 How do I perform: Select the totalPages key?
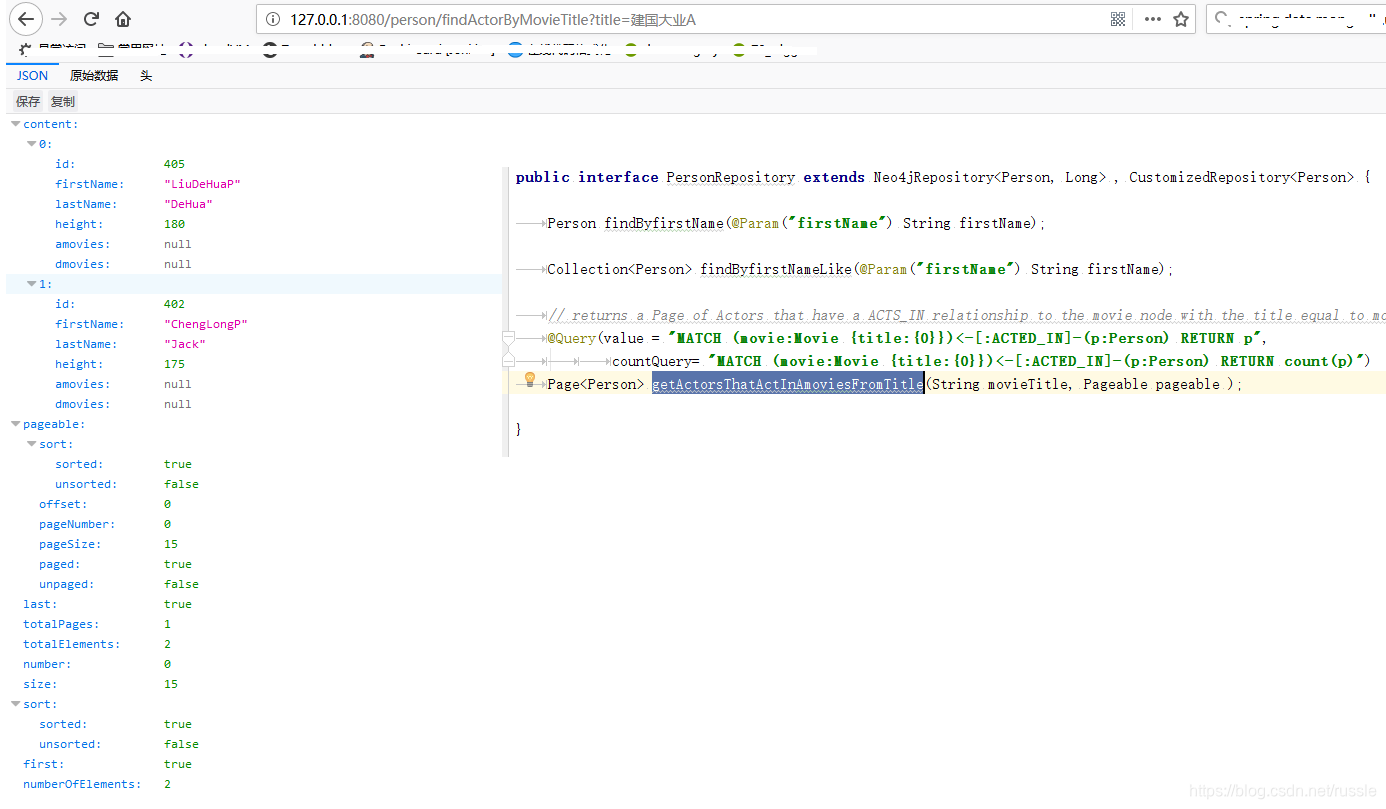(61, 624)
